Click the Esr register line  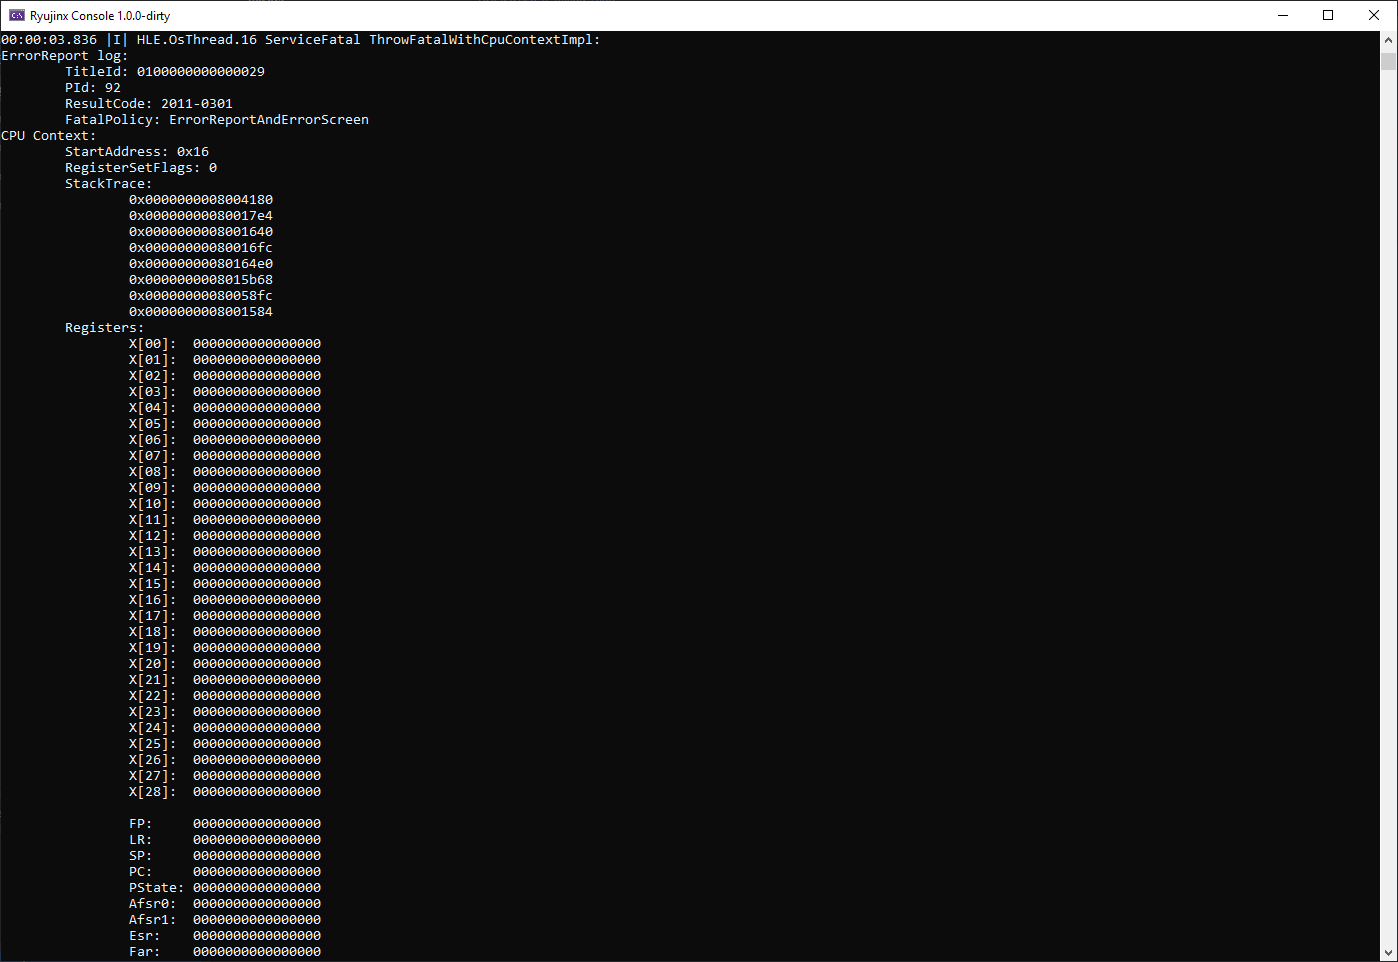[225, 936]
